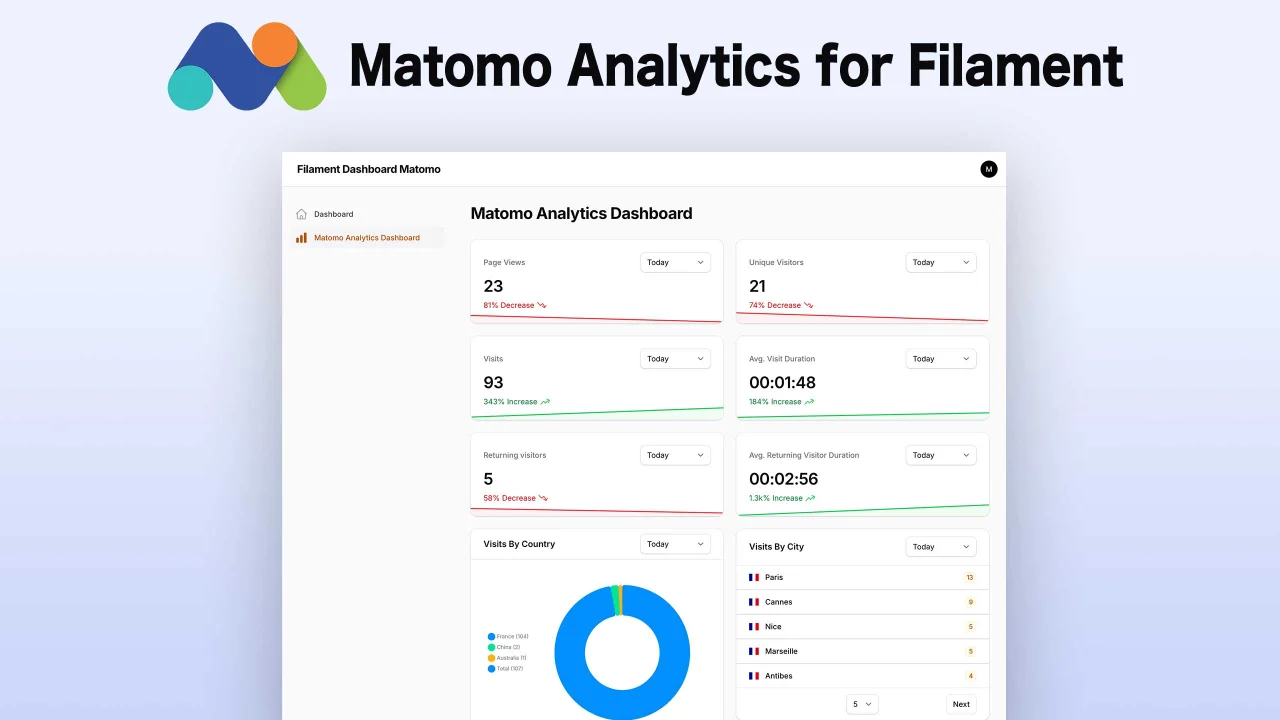
Task: Click the Filament Dashboard Matomo header title
Action: point(368,169)
